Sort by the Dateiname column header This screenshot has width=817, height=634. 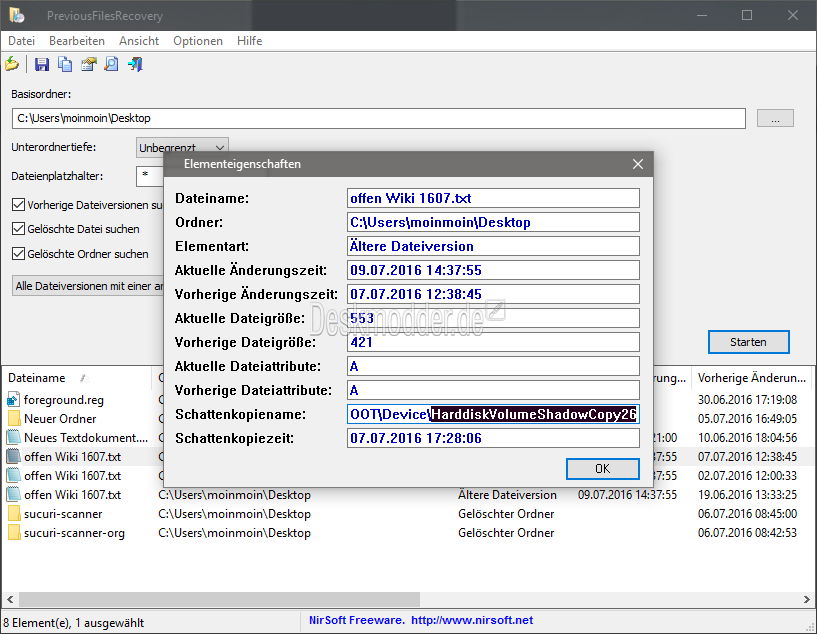tap(77, 378)
